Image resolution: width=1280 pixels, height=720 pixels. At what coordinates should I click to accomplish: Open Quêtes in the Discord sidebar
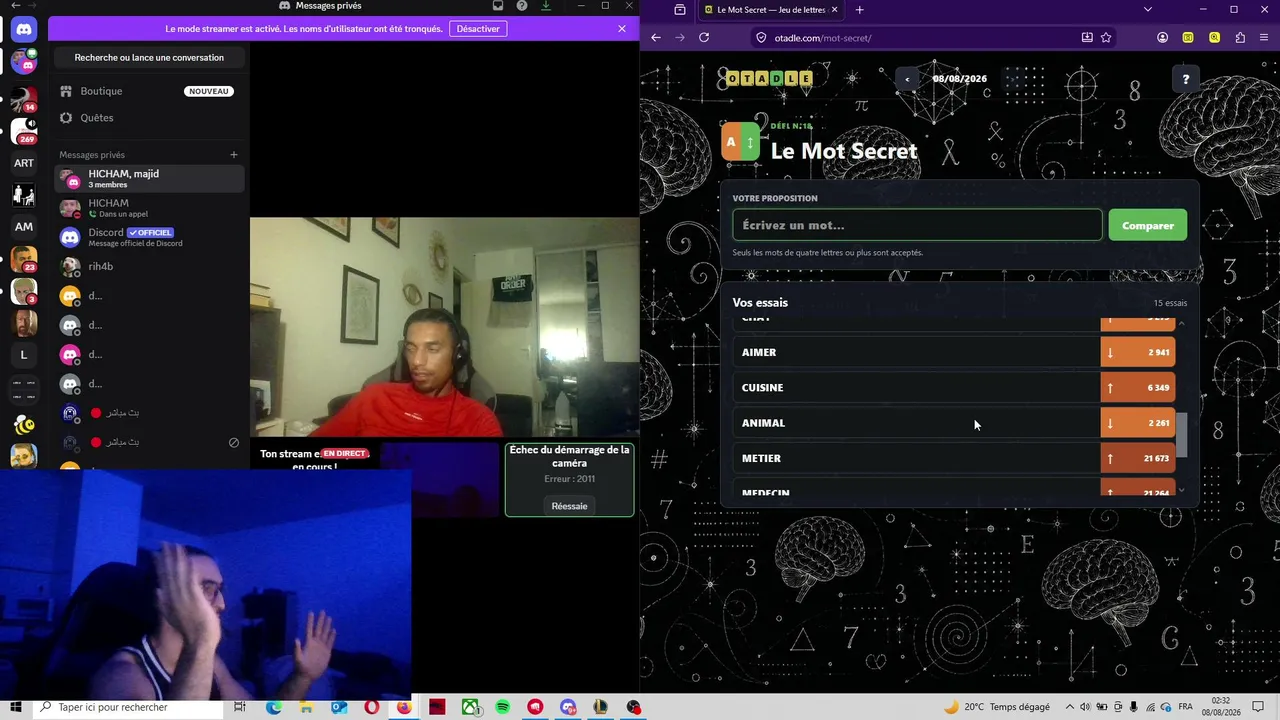[x=149, y=118]
